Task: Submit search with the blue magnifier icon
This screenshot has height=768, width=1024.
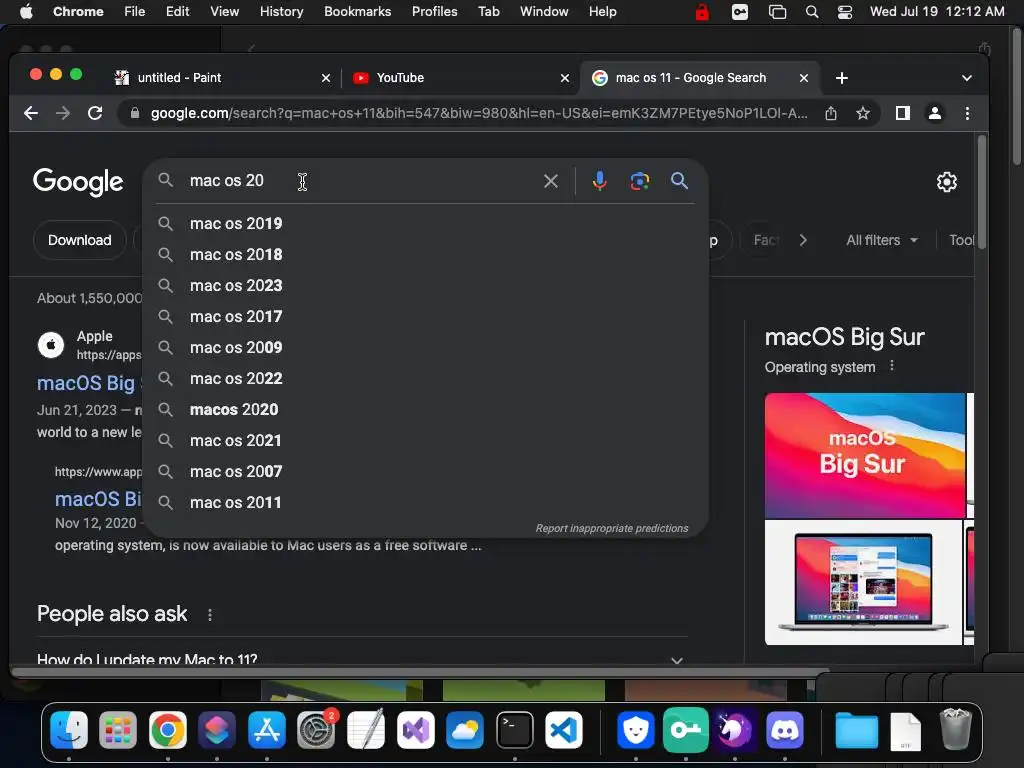Action: coord(679,181)
